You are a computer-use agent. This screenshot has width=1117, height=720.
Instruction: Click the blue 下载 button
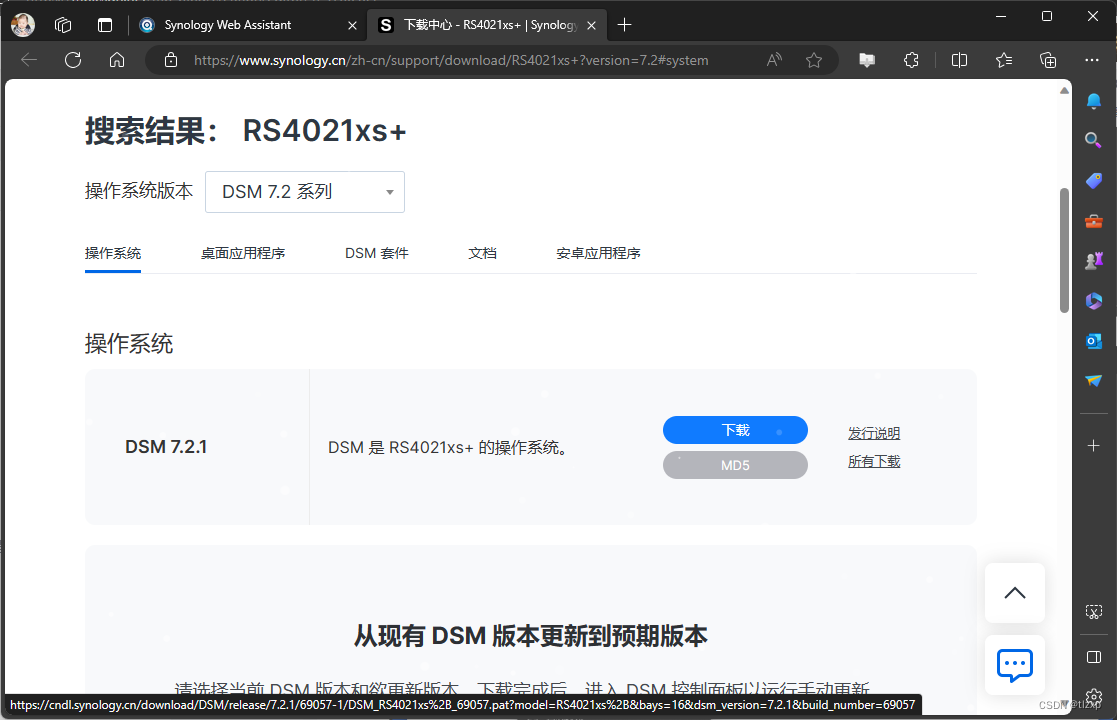coord(735,430)
